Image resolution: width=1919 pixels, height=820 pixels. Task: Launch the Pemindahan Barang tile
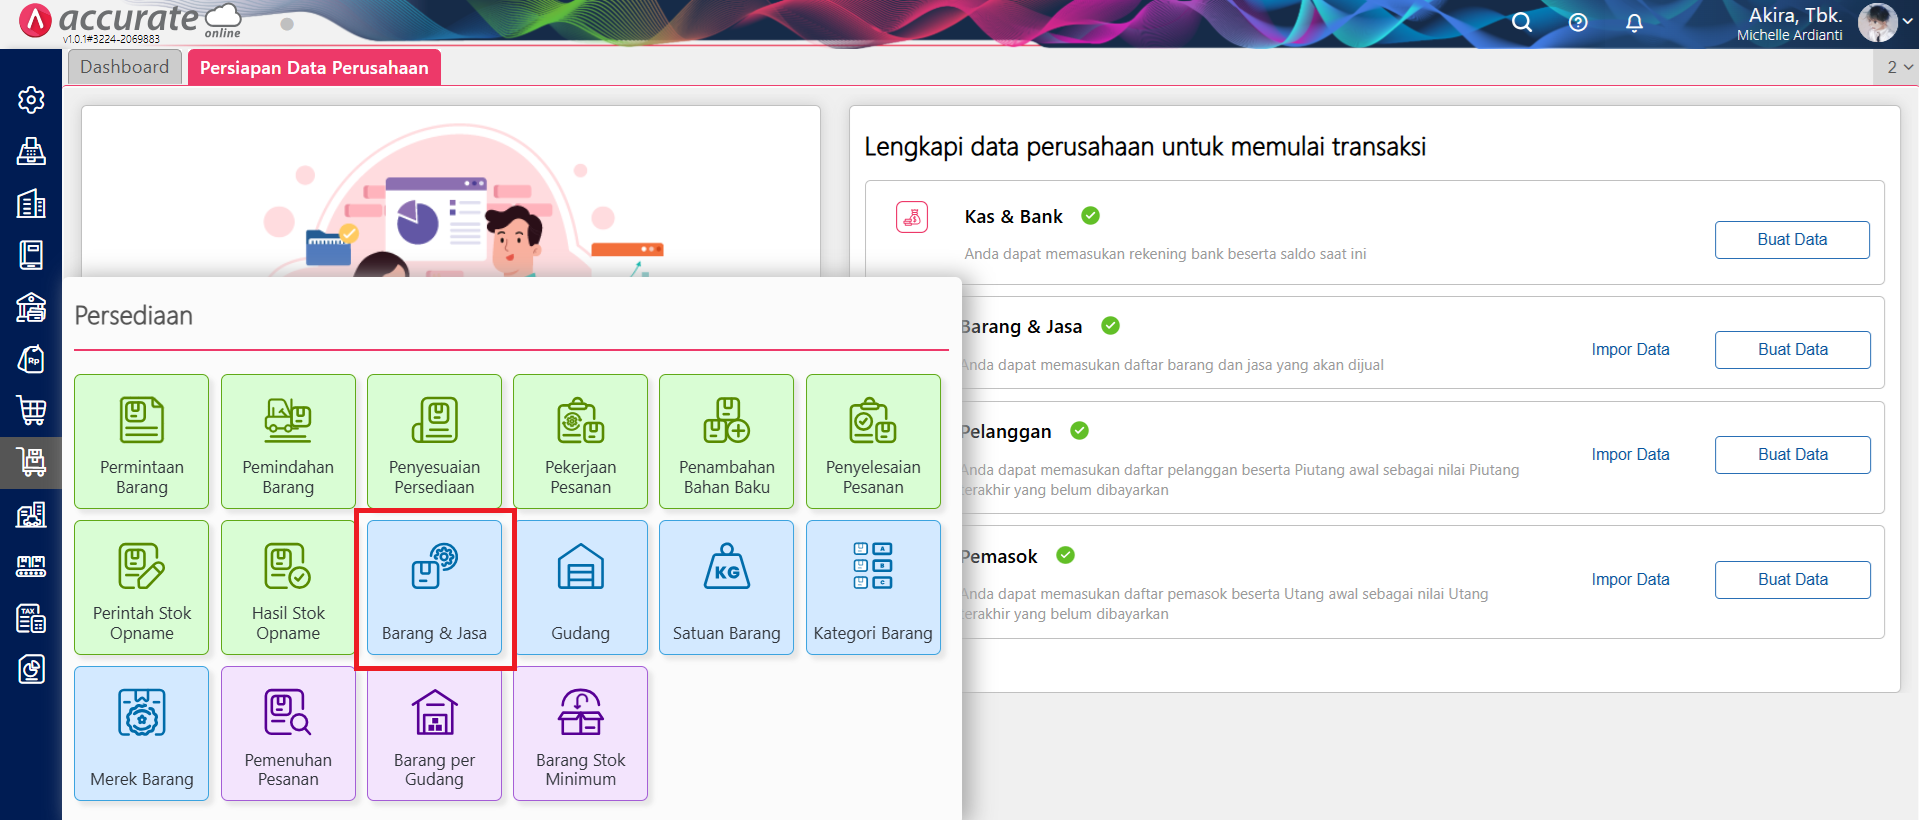[288, 441]
